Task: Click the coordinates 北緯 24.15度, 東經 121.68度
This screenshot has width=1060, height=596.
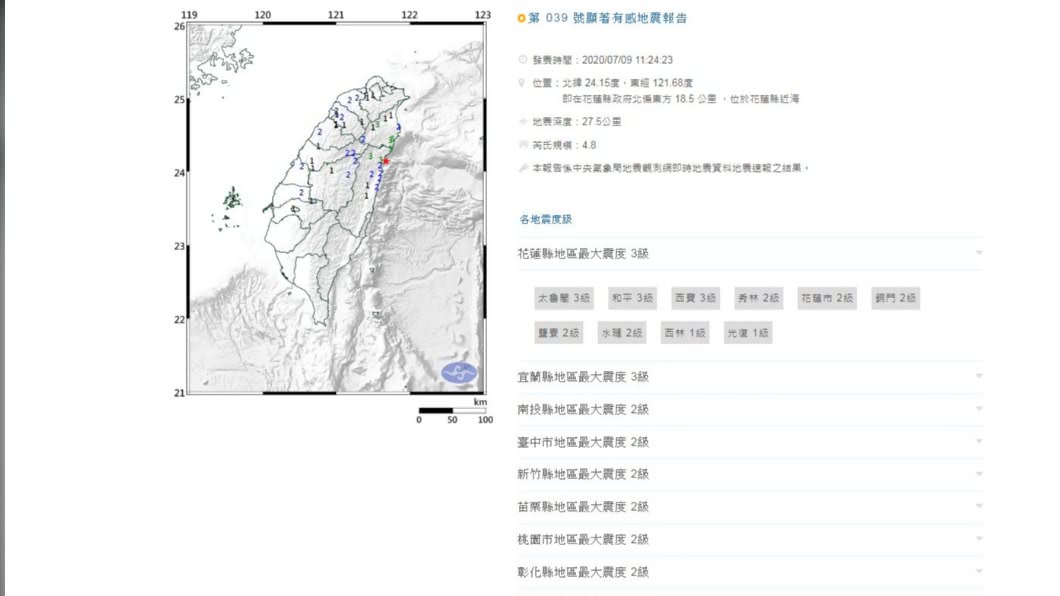Action: (x=628, y=82)
